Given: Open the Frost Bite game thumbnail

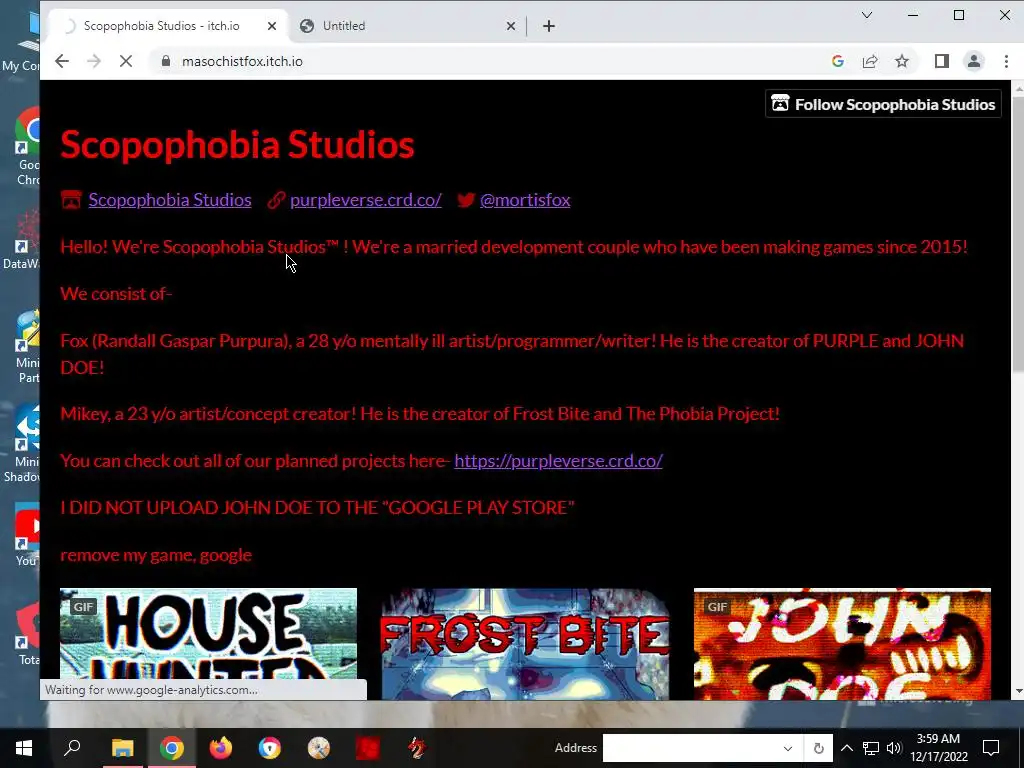Looking at the screenshot, I should click(525, 644).
